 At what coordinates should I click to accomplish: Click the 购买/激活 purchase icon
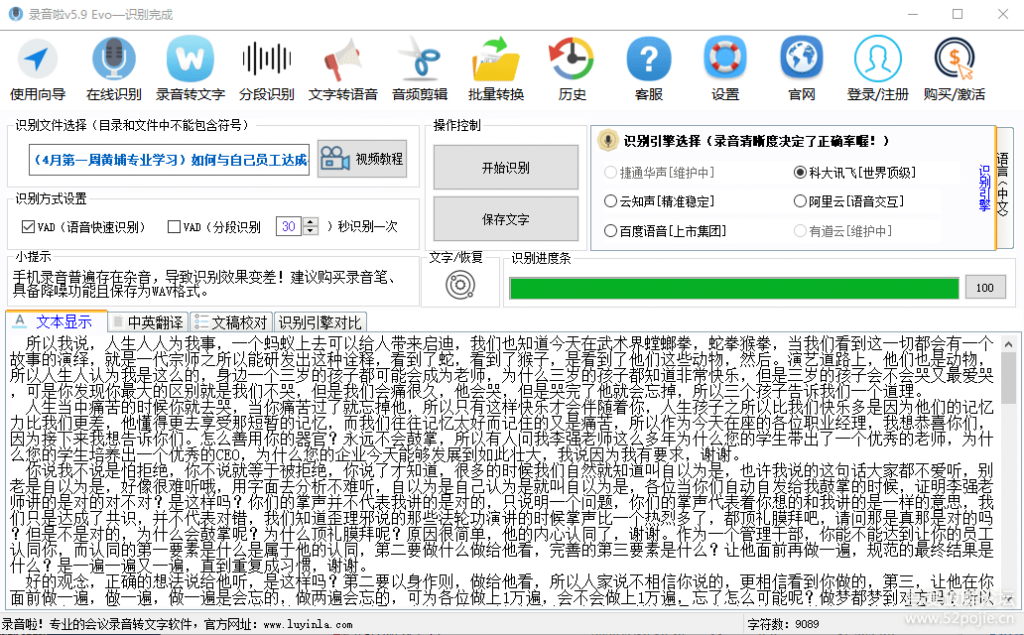[953, 60]
